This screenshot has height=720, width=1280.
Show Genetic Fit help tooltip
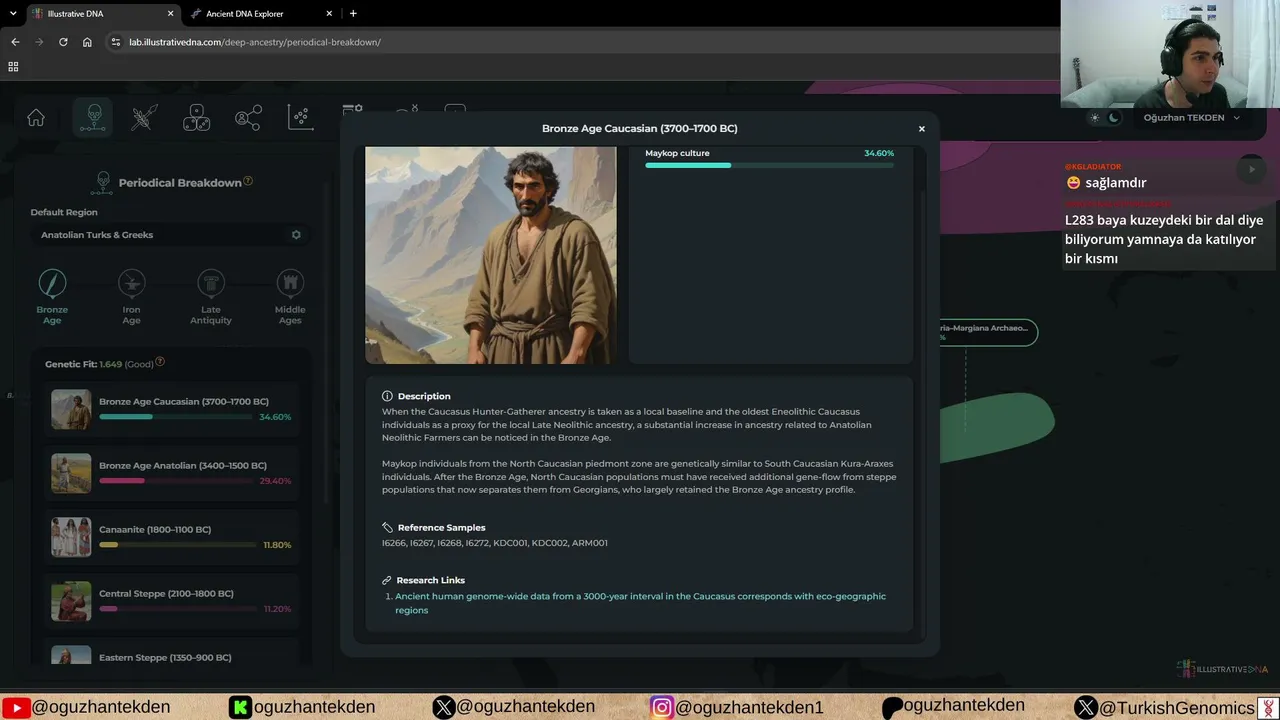pyautogui.click(x=160, y=362)
